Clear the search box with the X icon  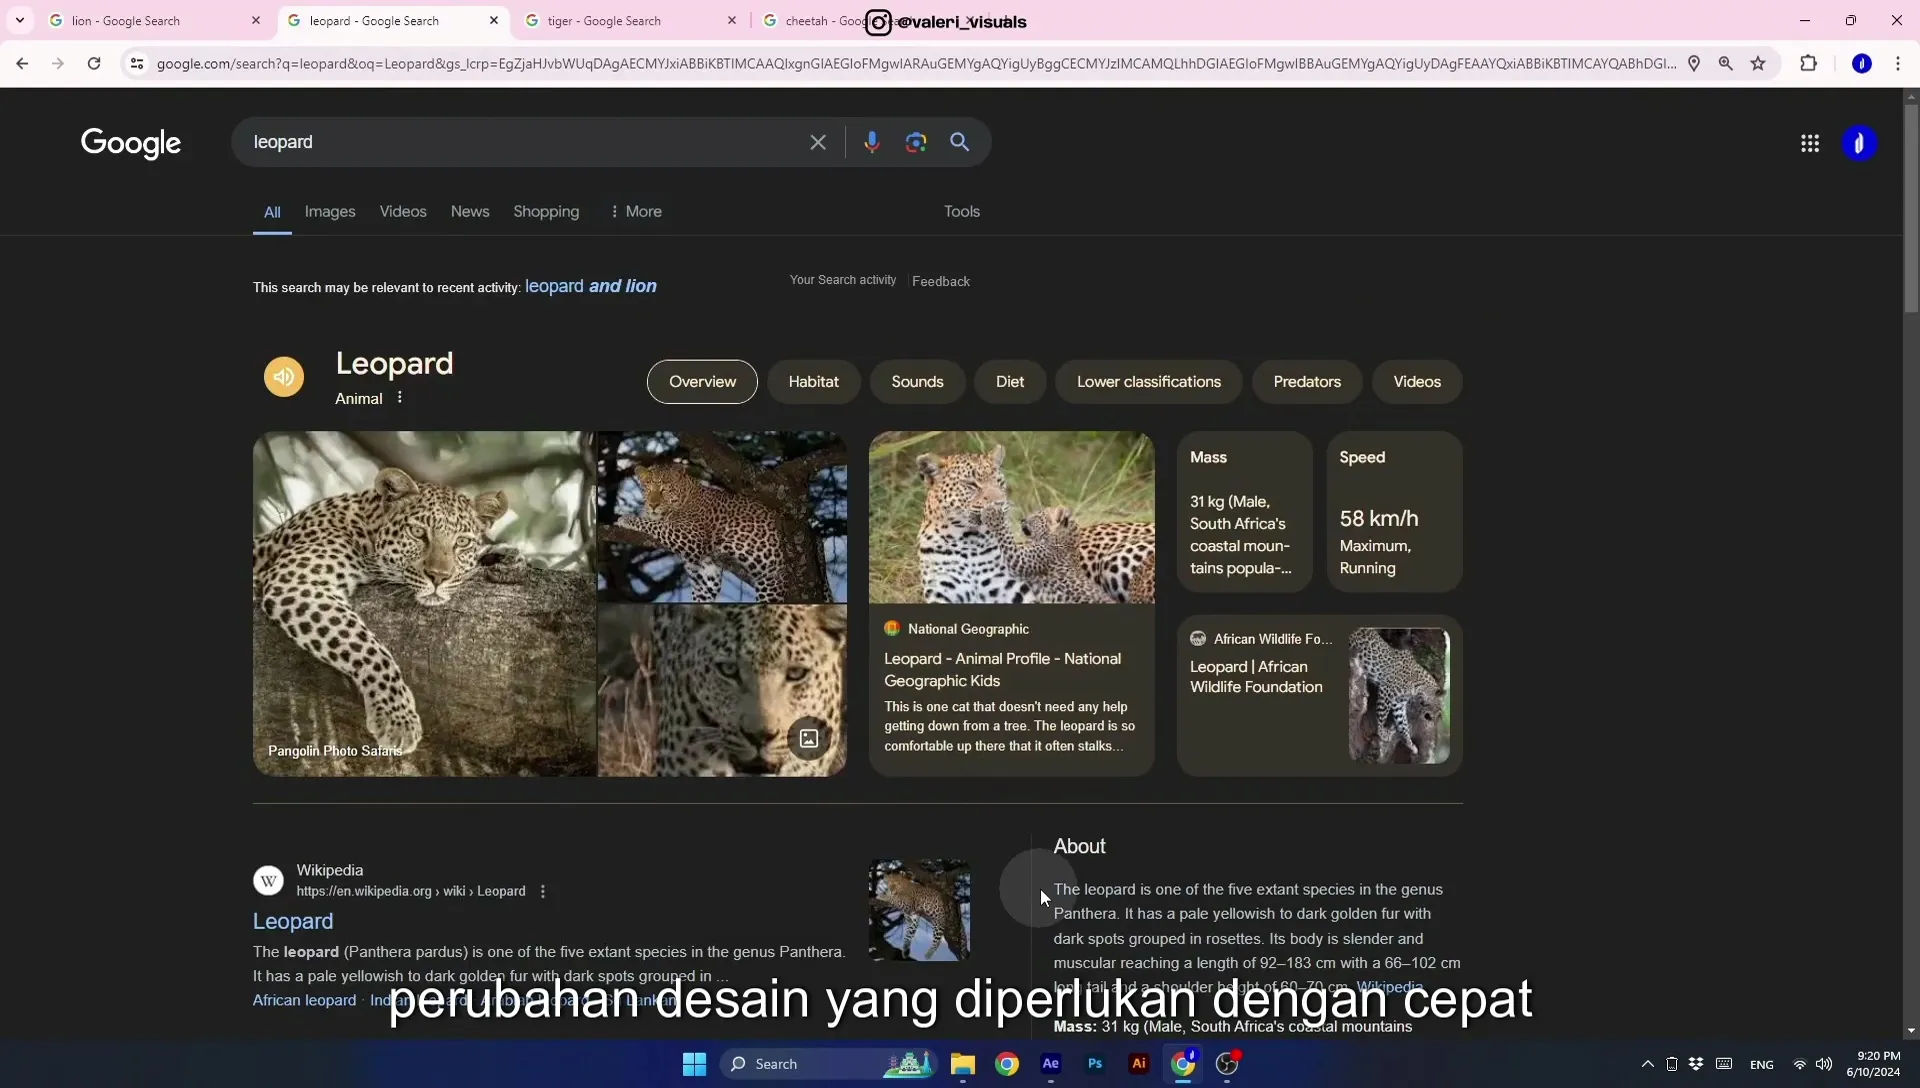(x=818, y=142)
